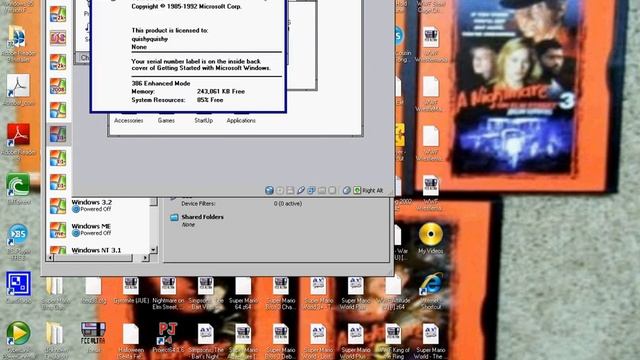Click the VM list horizontal scroll left arrow
The width and height of the screenshot is (640, 360).
(50, 258)
